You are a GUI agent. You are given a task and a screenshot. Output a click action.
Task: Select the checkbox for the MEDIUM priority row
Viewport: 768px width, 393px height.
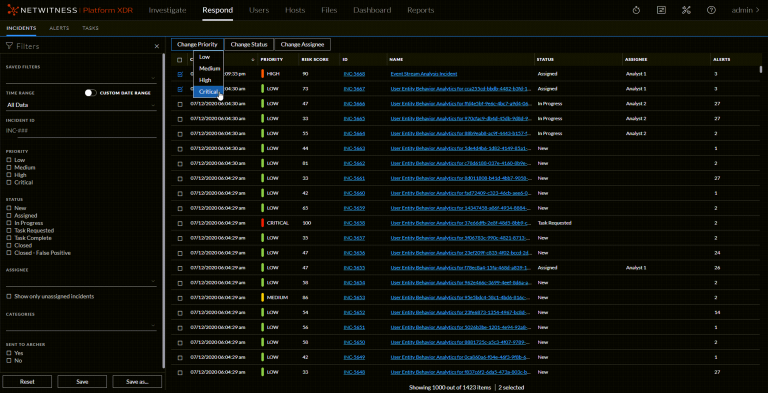[180, 297]
